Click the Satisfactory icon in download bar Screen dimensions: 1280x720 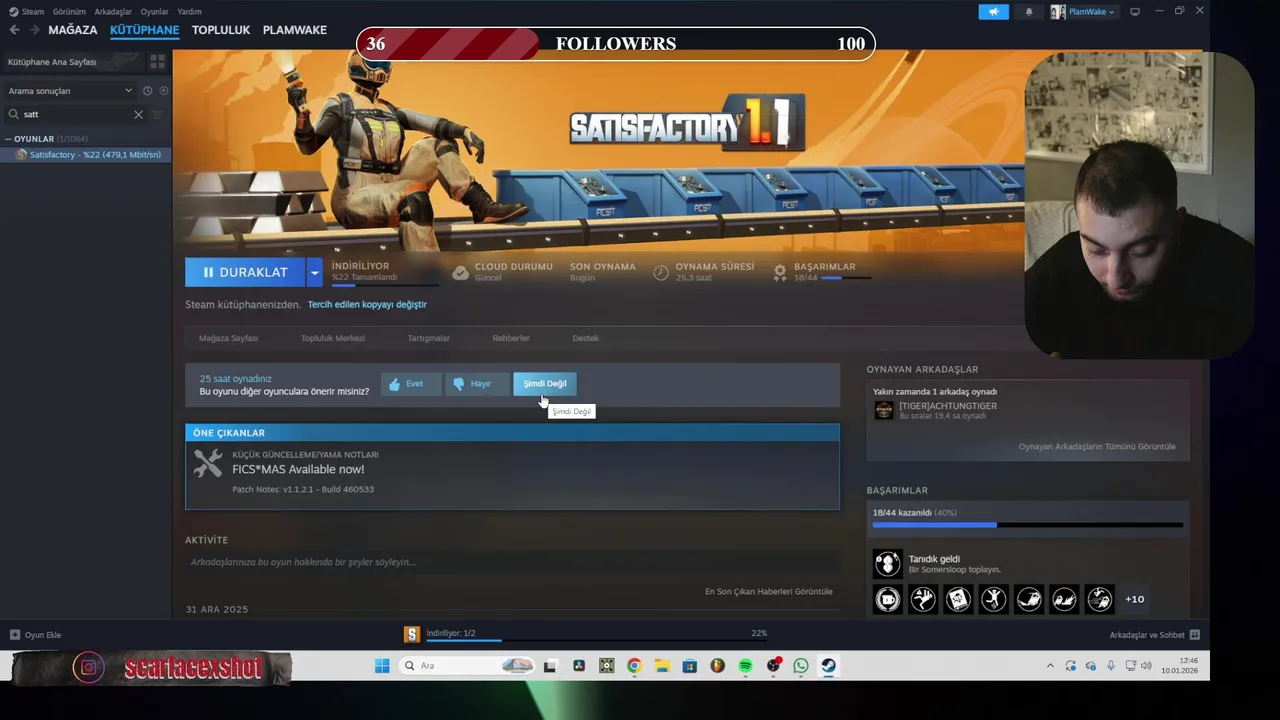coord(411,634)
